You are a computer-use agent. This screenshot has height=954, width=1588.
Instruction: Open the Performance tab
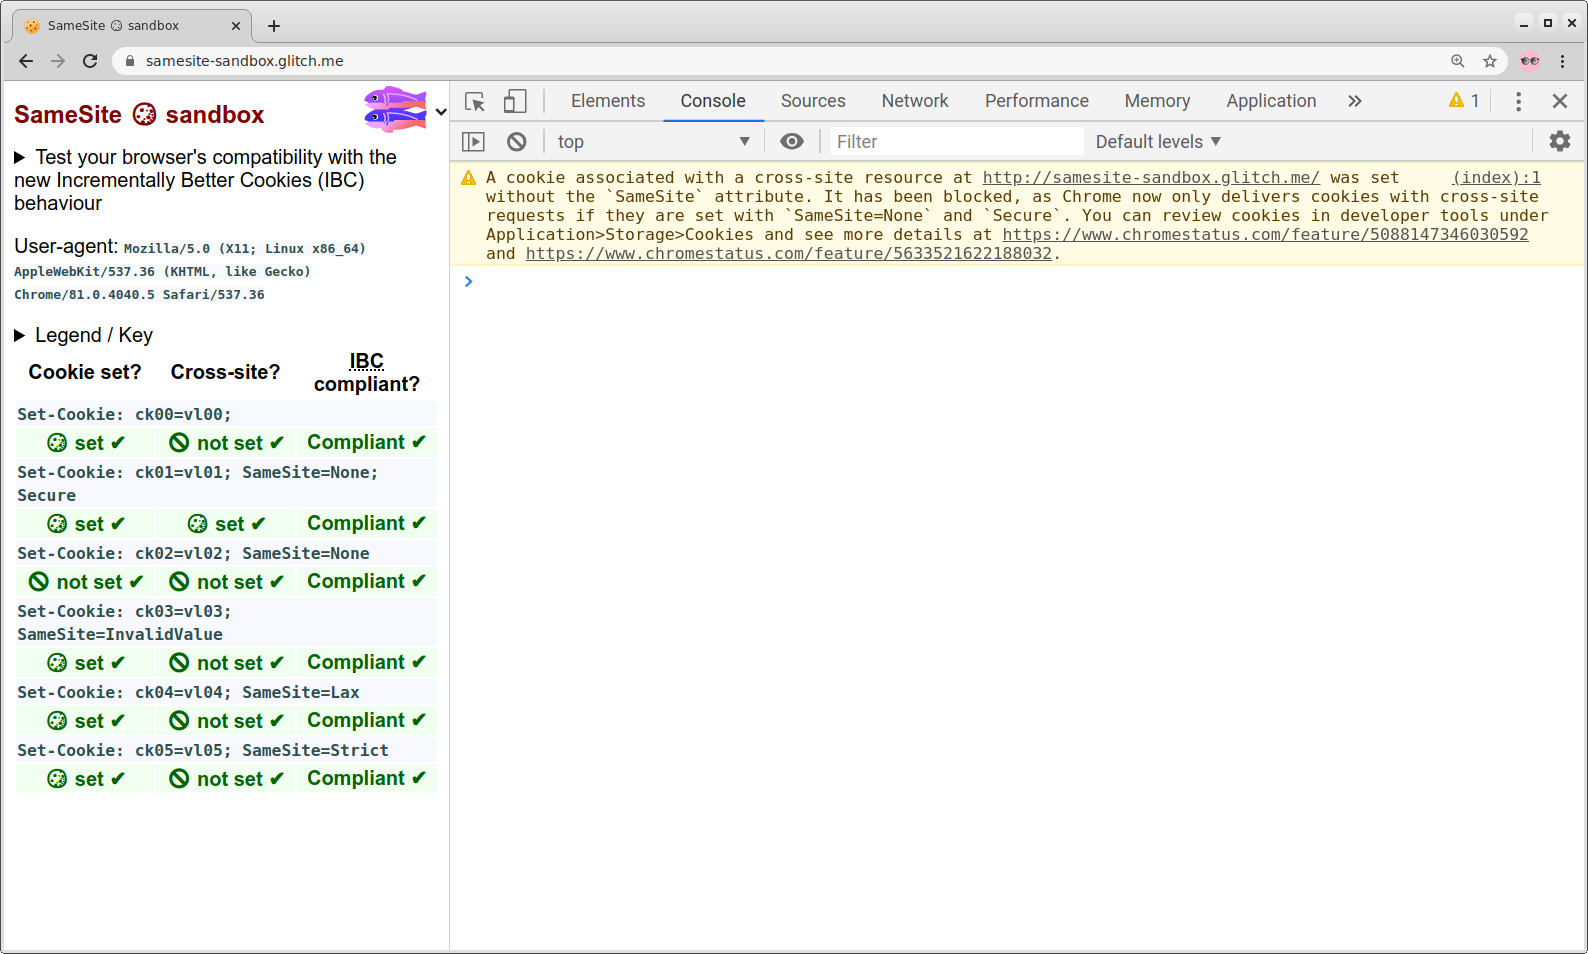(x=1037, y=101)
